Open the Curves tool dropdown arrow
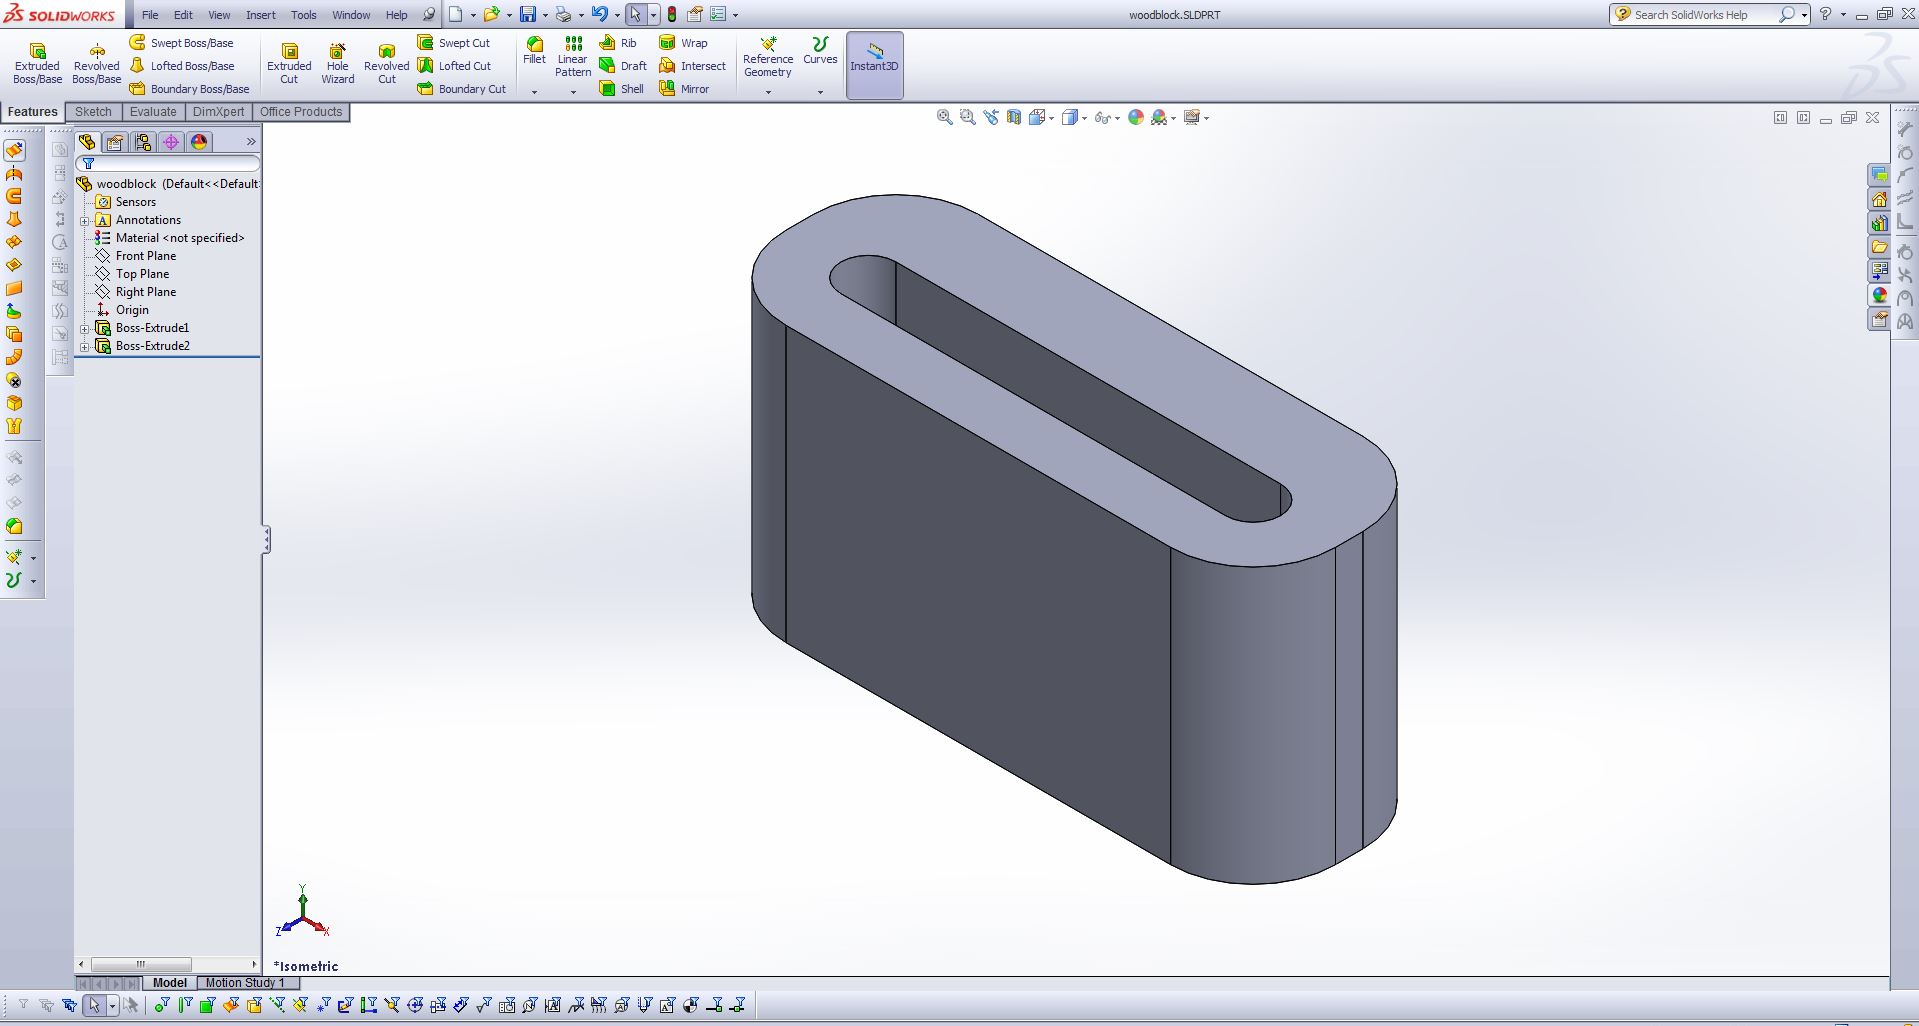1919x1026 pixels. coord(820,90)
